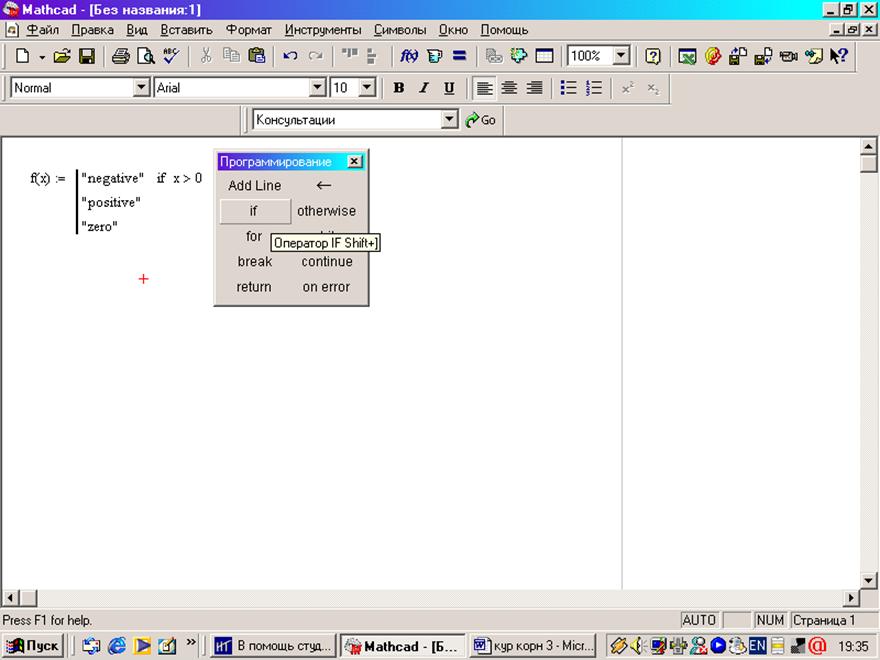Open file with the folder icon
This screenshot has width=880, height=660.
click(x=62, y=57)
